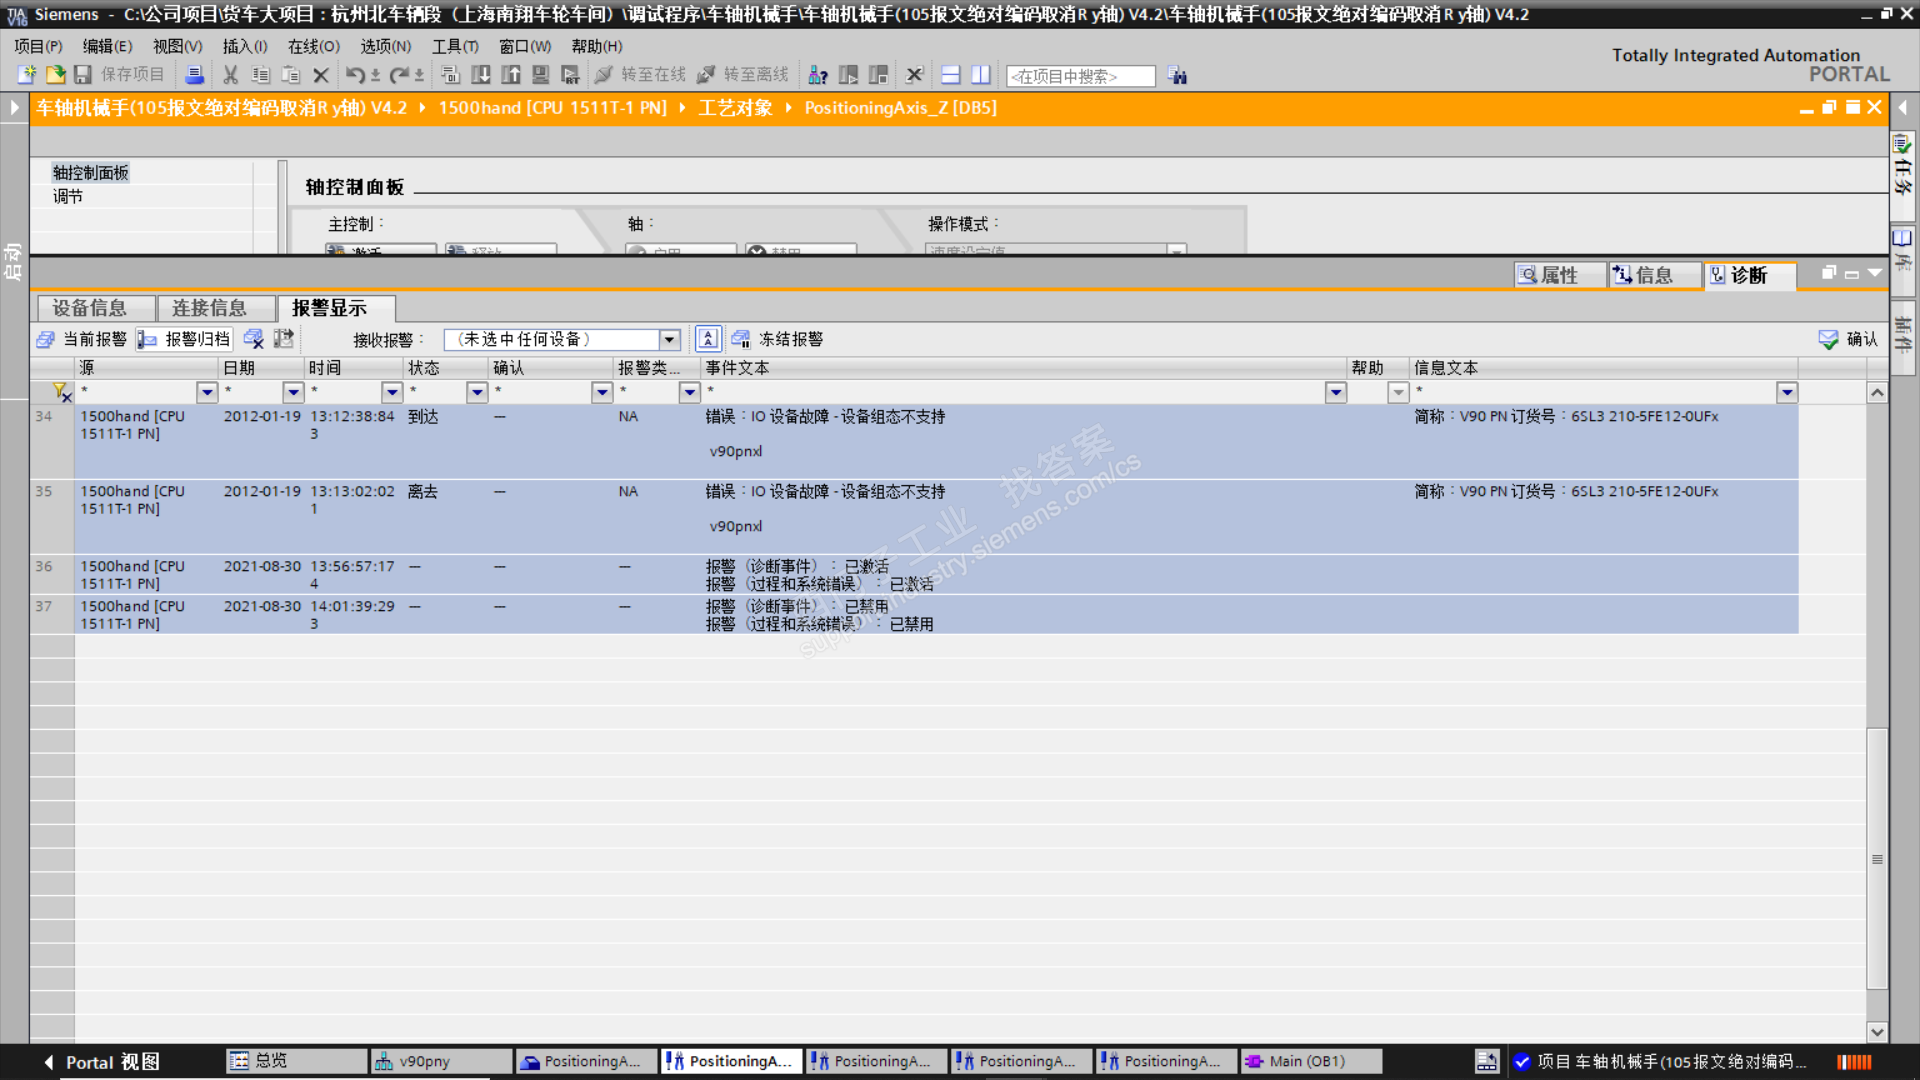Switch to Portal view link
Screen dimensions: 1920x1080
[101, 1062]
